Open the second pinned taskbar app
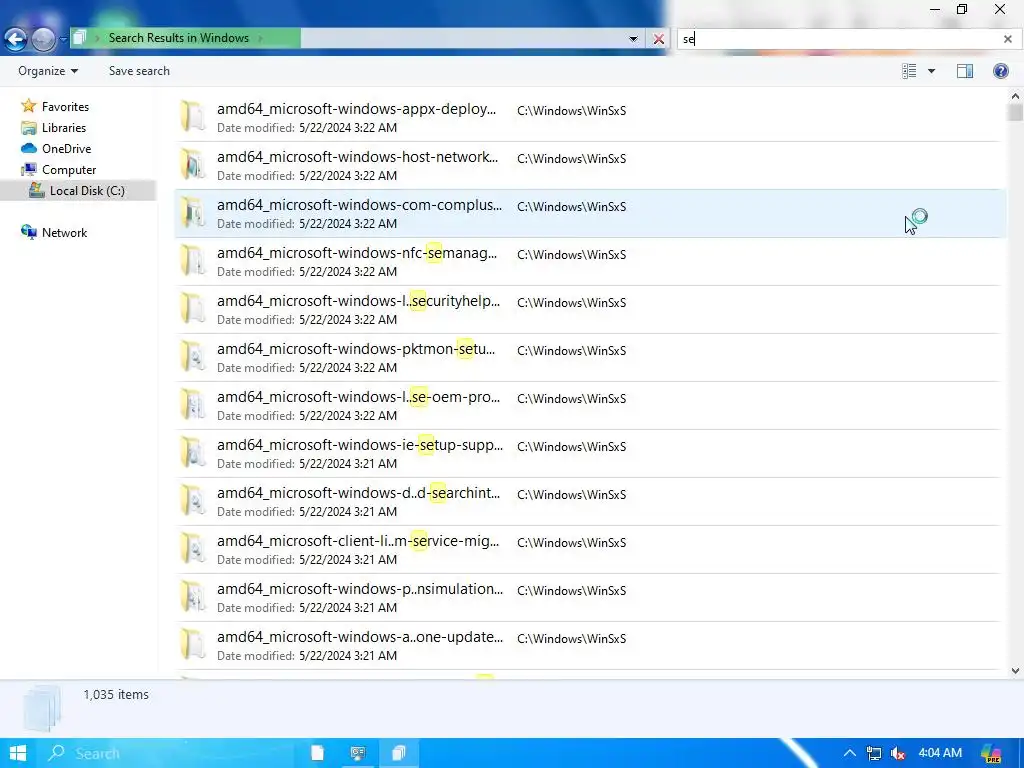1024x768 pixels. (357, 753)
